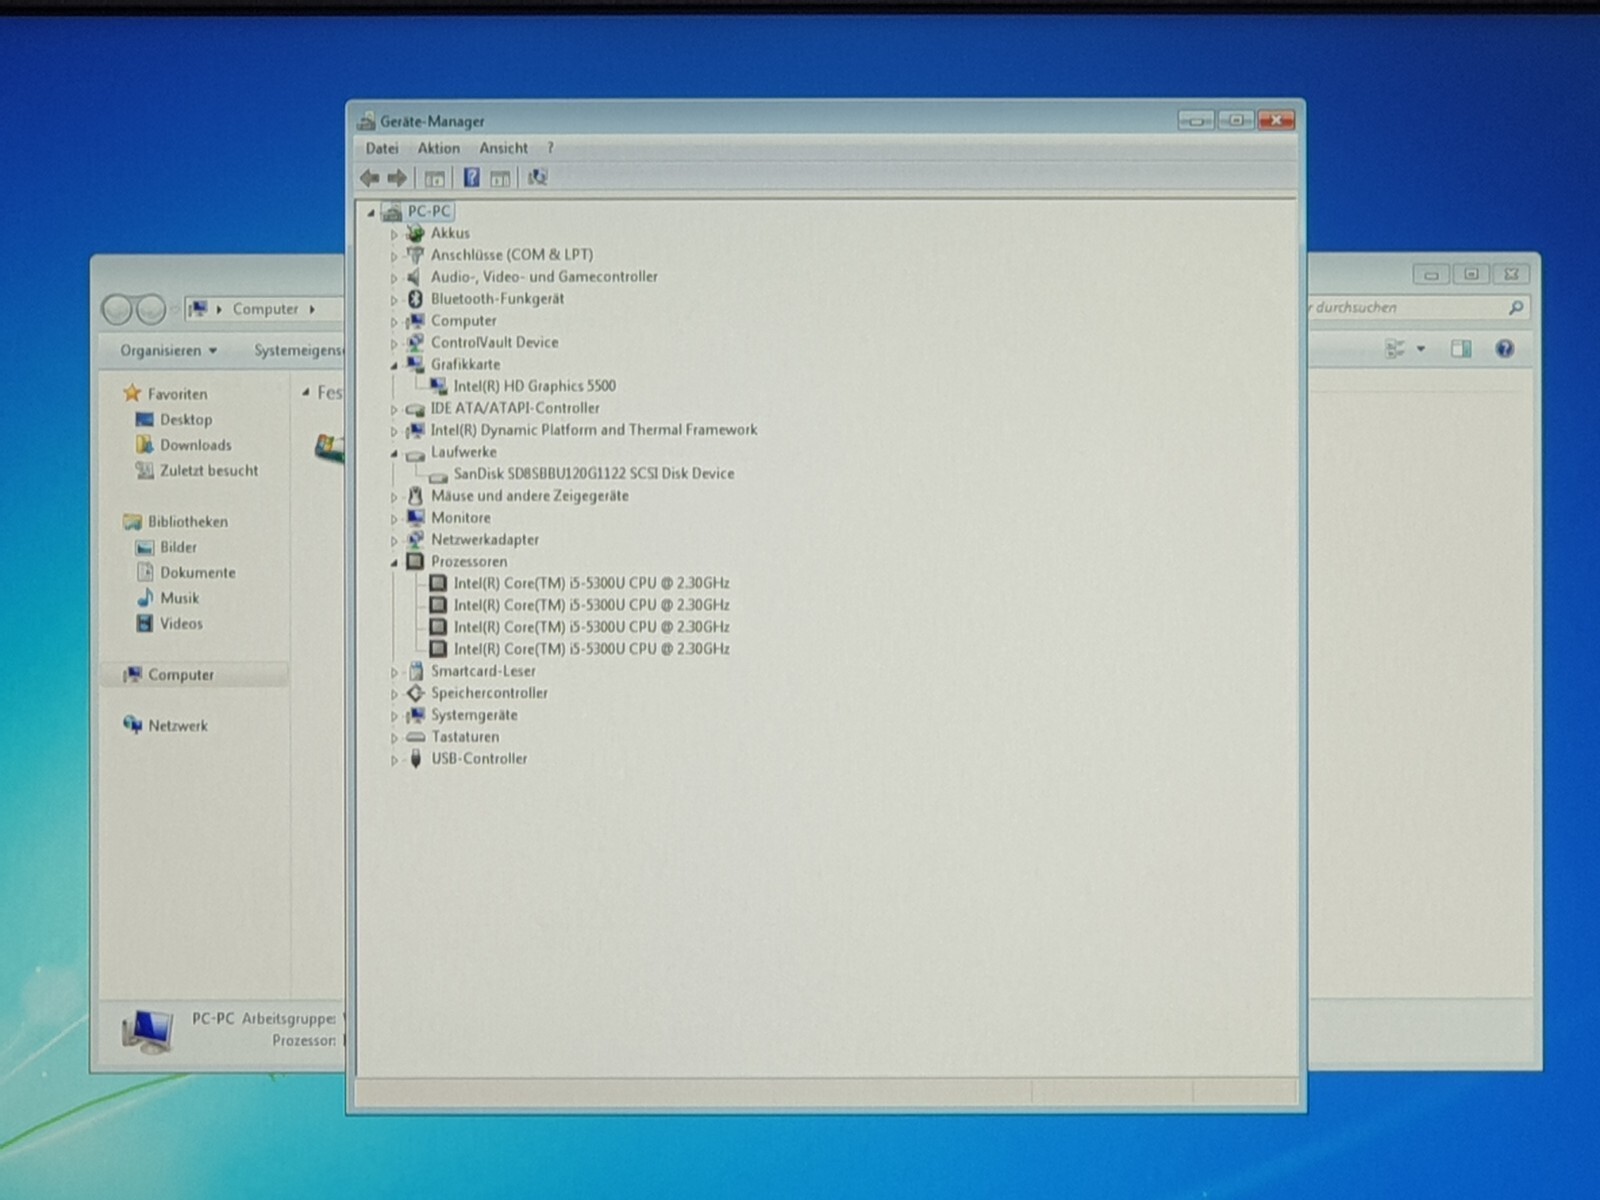Collapse the Grafikkarte category
The width and height of the screenshot is (1600, 1200).
click(394, 366)
